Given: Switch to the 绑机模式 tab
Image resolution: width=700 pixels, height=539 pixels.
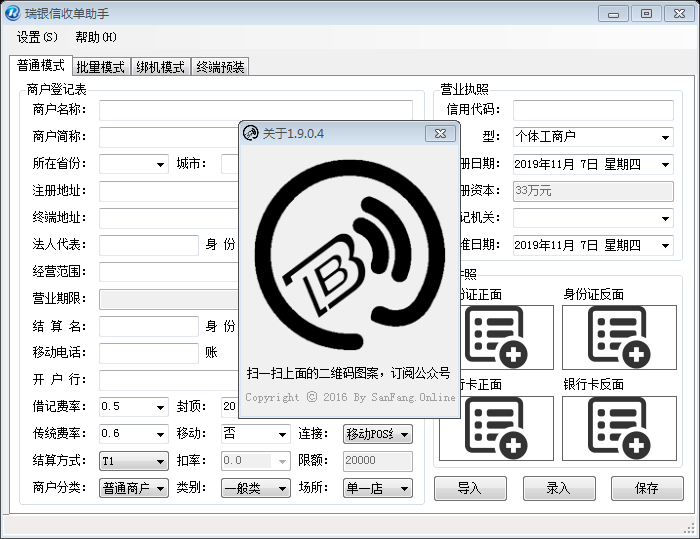Looking at the screenshot, I should pos(160,67).
